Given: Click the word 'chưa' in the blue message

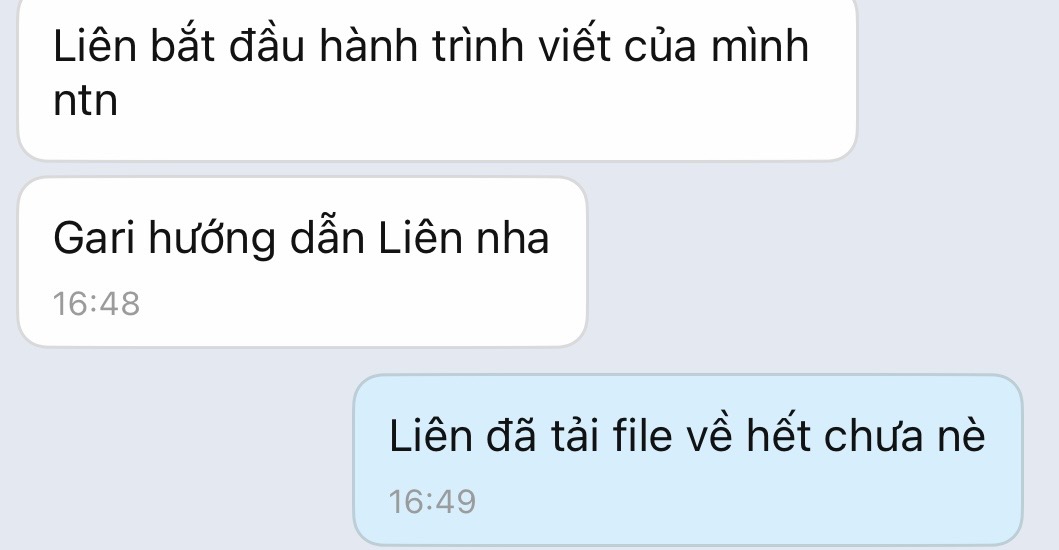Looking at the screenshot, I should tap(873, 435).
